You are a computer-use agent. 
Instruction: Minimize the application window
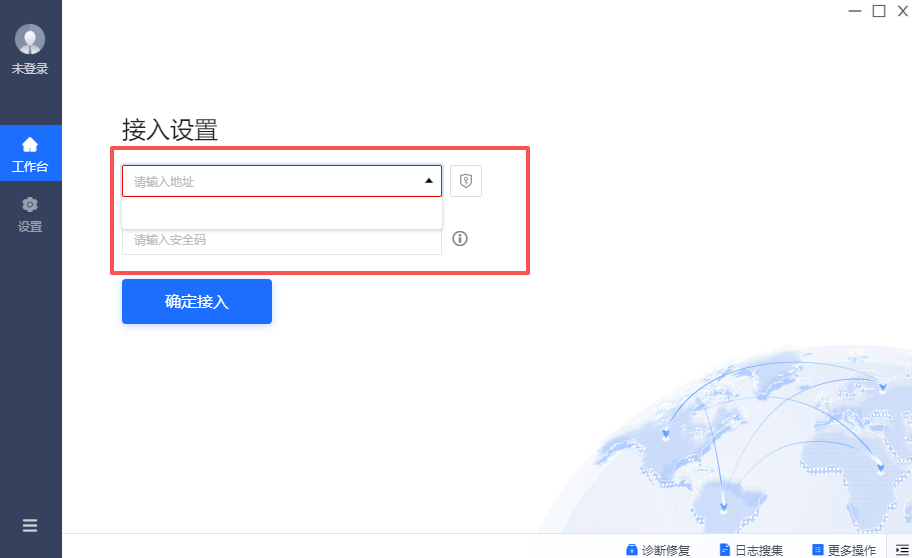(x=854, y=11)
